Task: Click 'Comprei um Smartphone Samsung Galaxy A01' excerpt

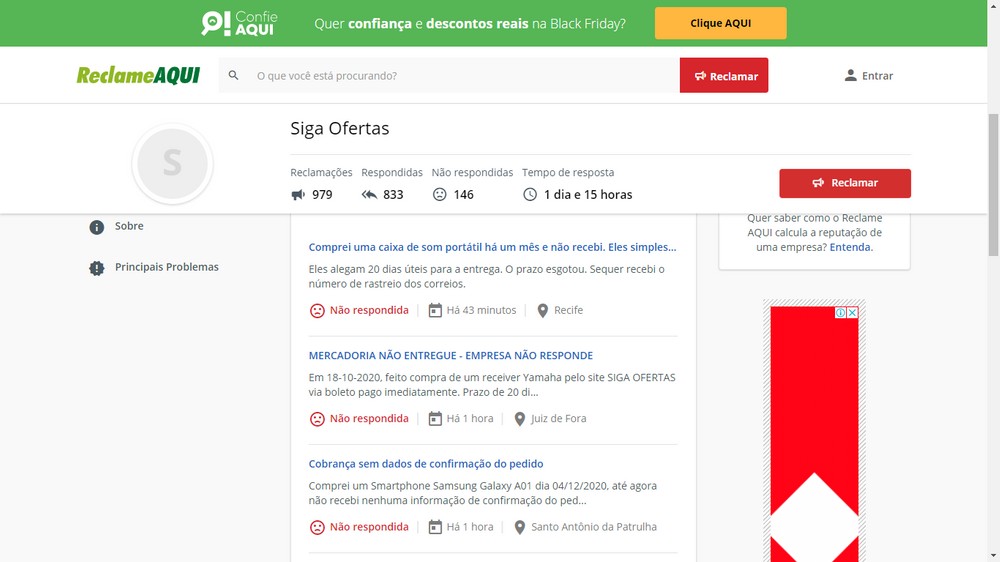Action: tap(483, 493)
